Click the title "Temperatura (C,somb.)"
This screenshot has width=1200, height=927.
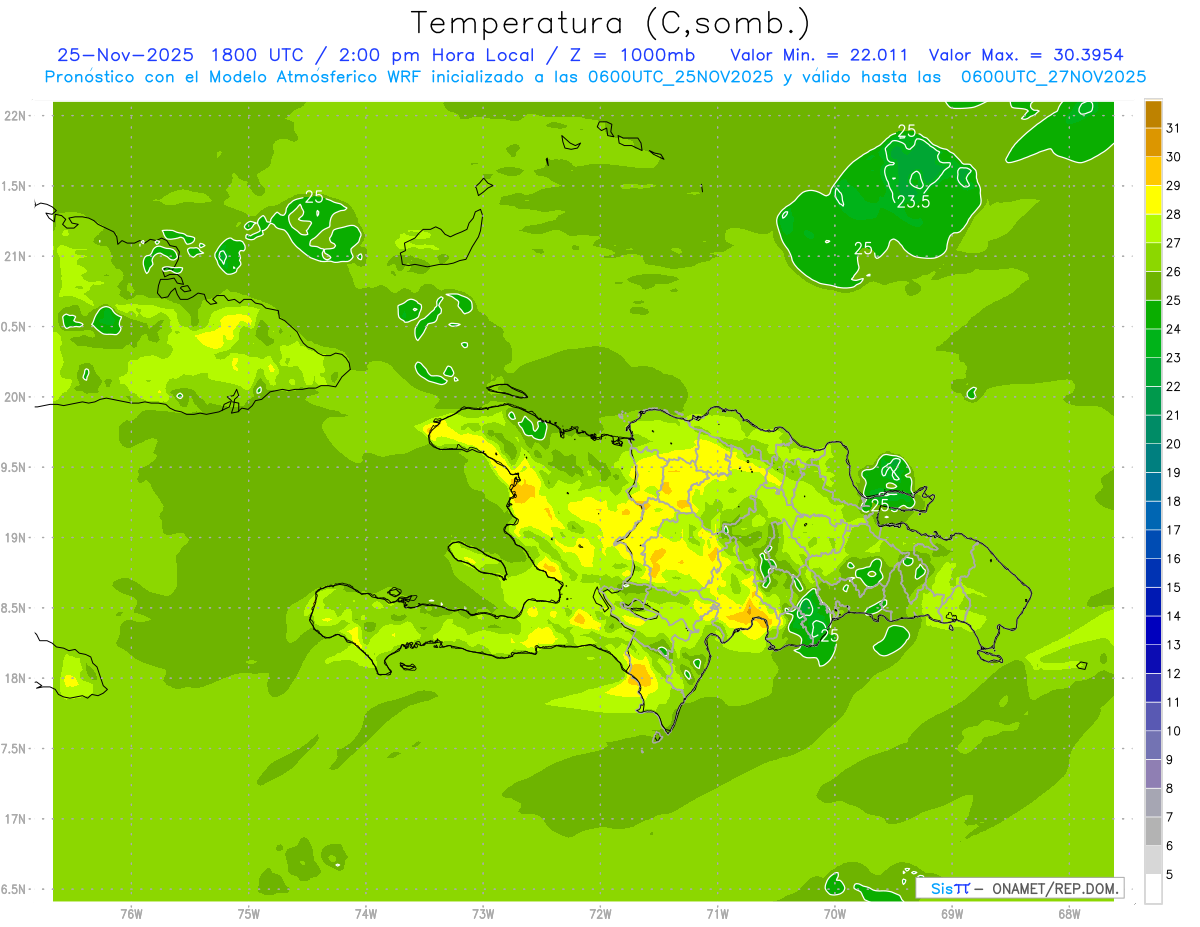point(610,24)
